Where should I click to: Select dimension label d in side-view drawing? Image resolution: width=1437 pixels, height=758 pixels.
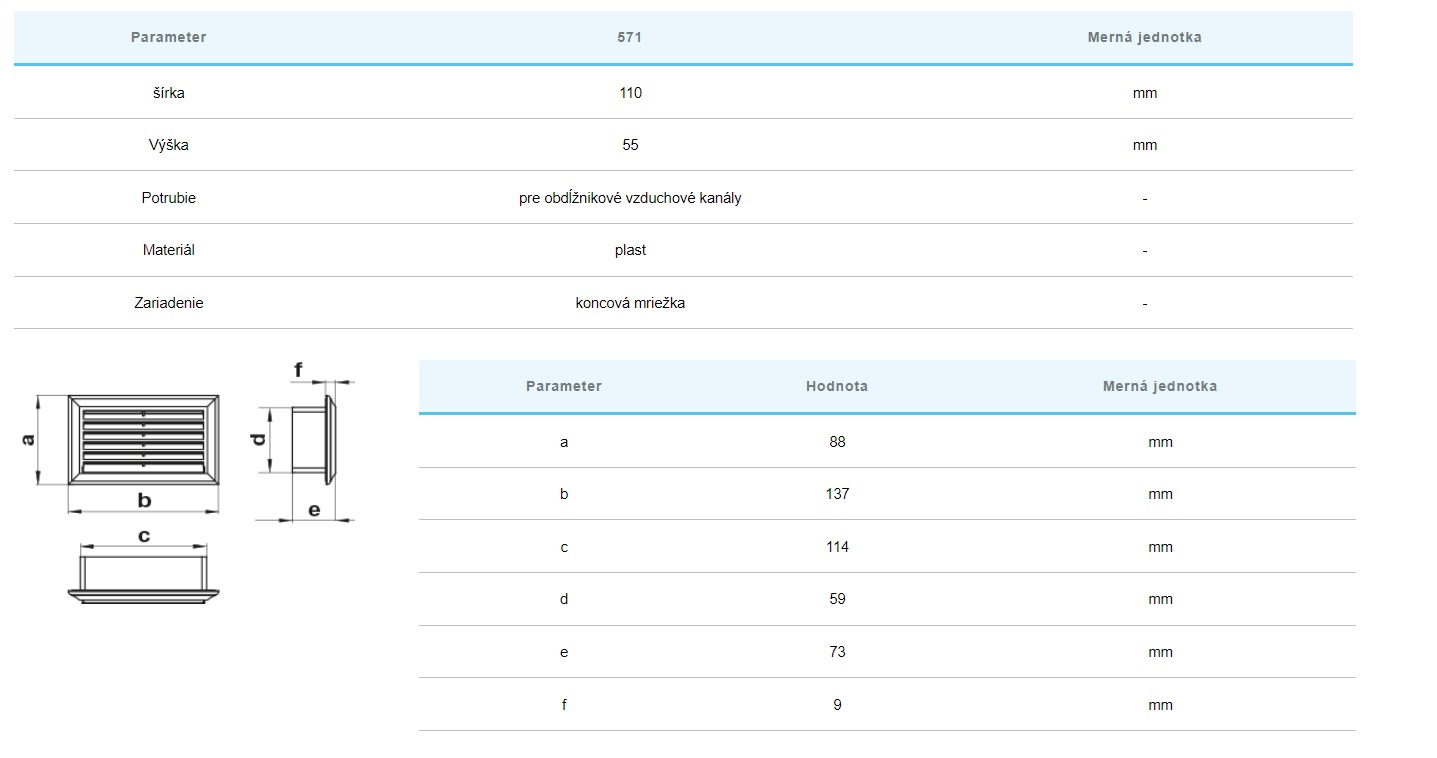coord(259,438)
